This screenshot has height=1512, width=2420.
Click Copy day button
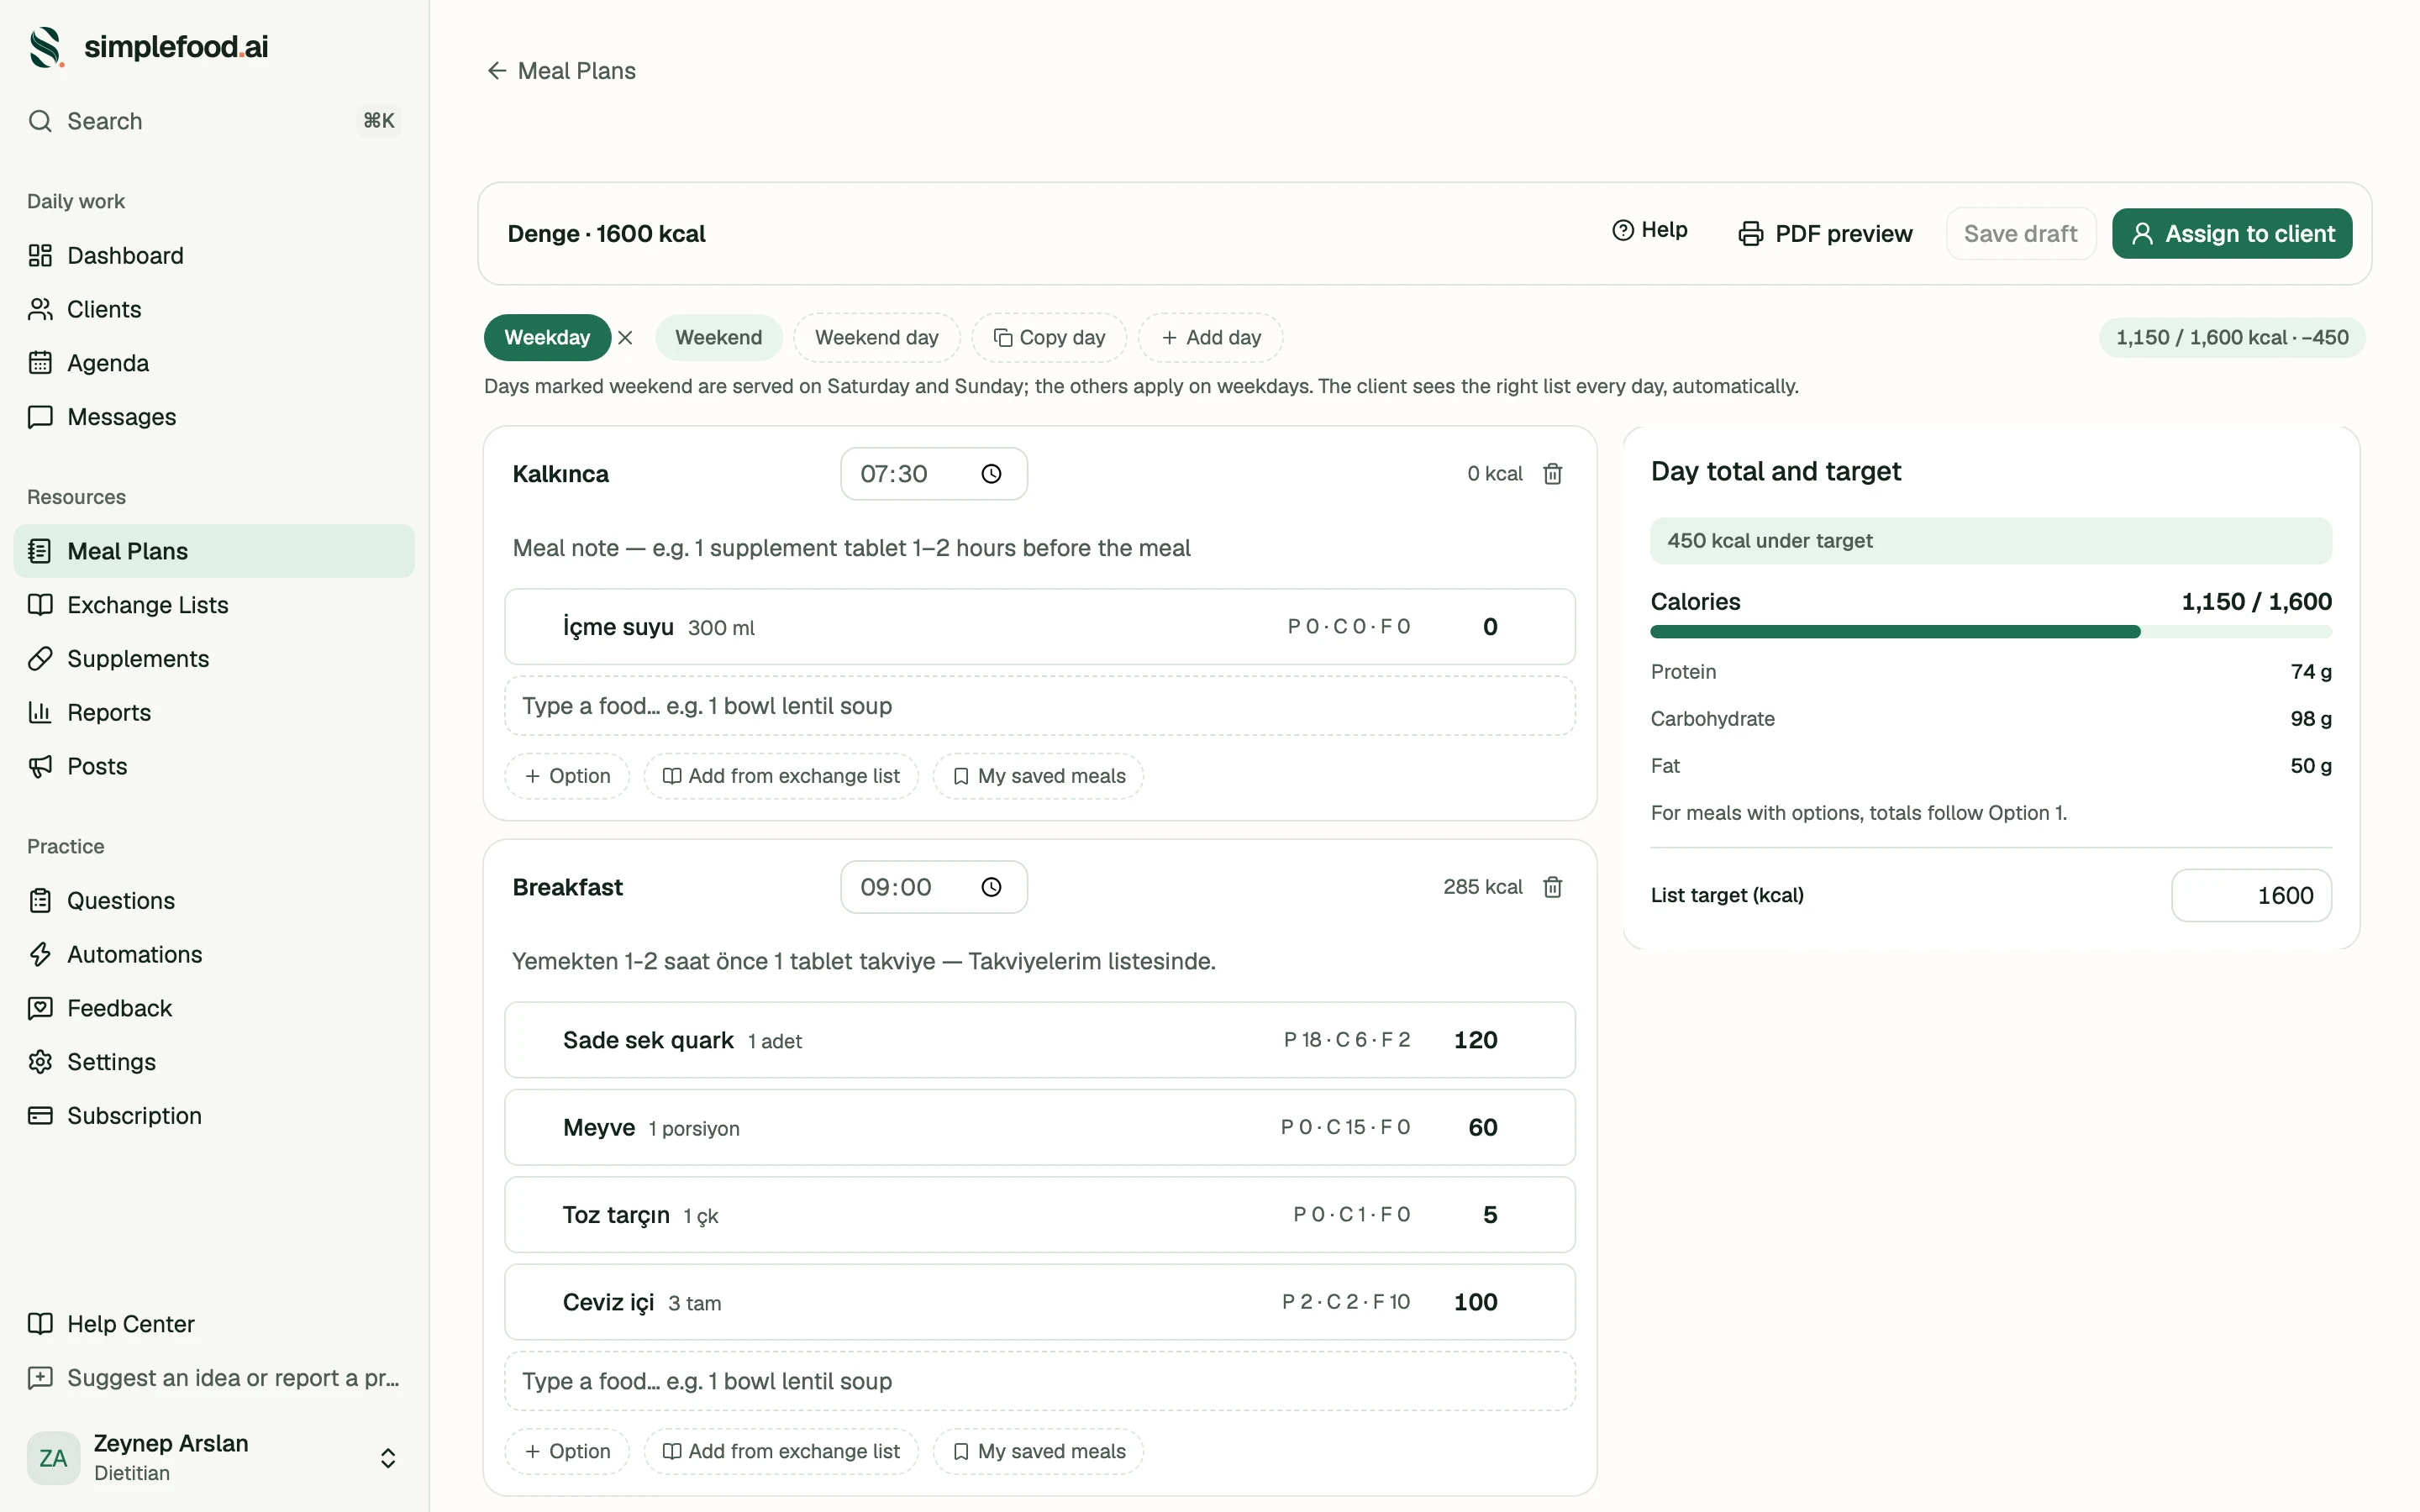(1049, 338)
